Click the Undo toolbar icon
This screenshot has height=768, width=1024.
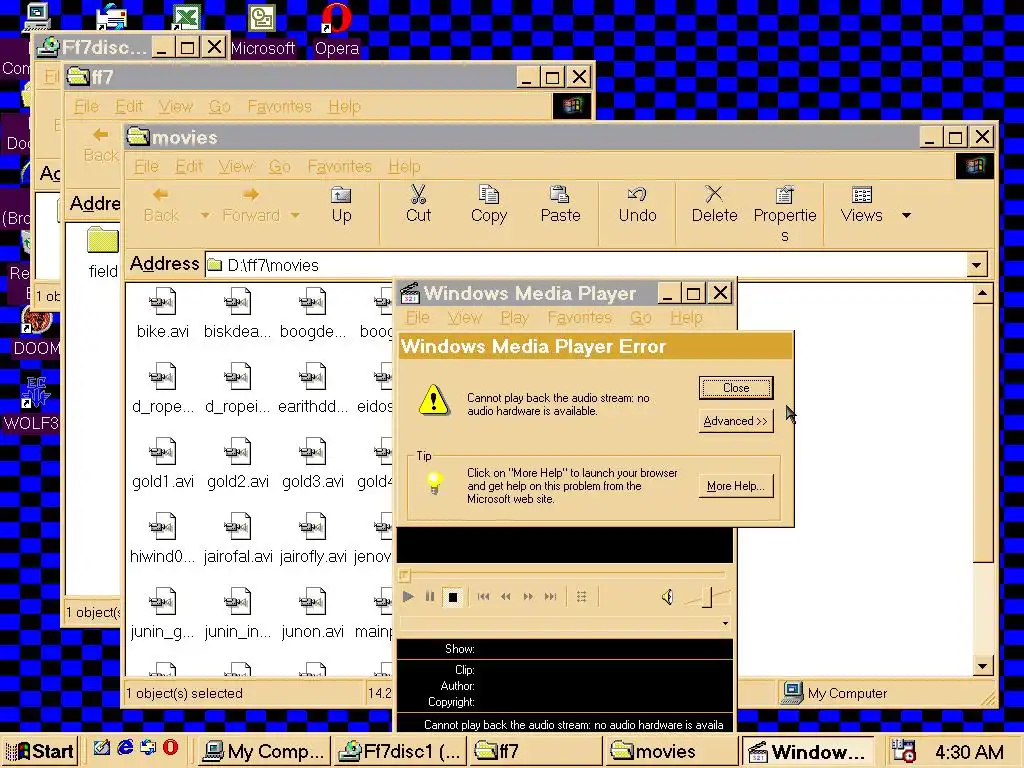[x=637, y=204]
